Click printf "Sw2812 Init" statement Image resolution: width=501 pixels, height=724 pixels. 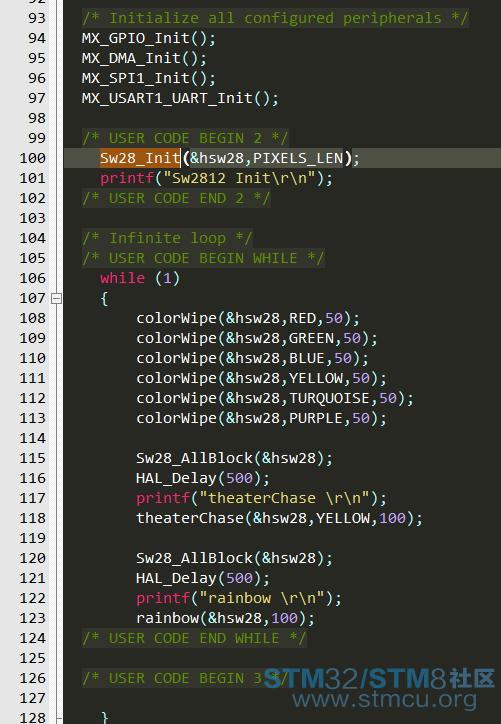tap(216, 178)
